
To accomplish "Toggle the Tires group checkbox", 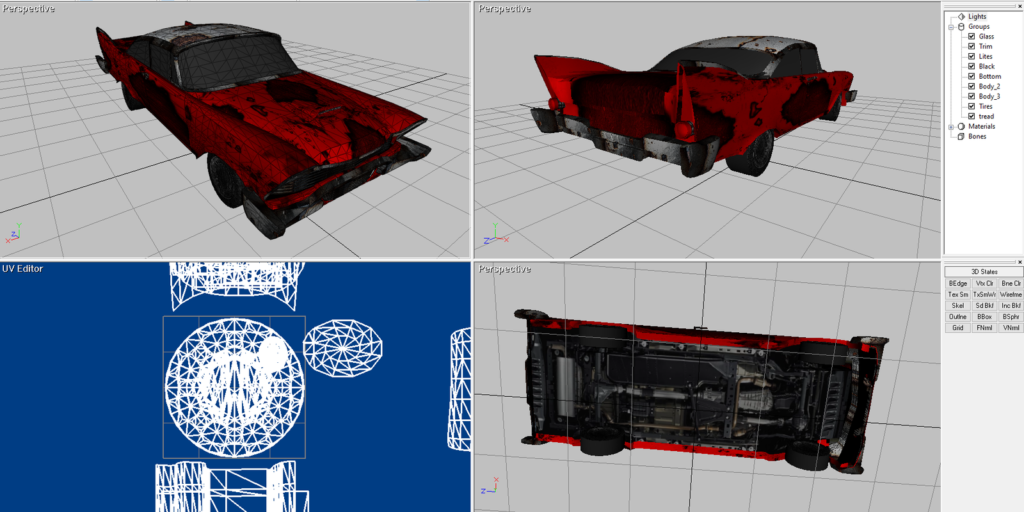I will click(x=972, y=106).
